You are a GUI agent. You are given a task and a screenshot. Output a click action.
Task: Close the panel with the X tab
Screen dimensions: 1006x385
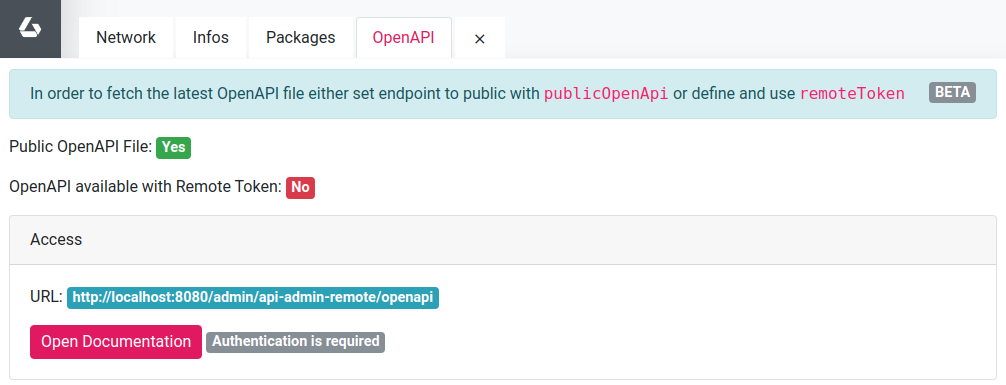click(x=479, y=38)
